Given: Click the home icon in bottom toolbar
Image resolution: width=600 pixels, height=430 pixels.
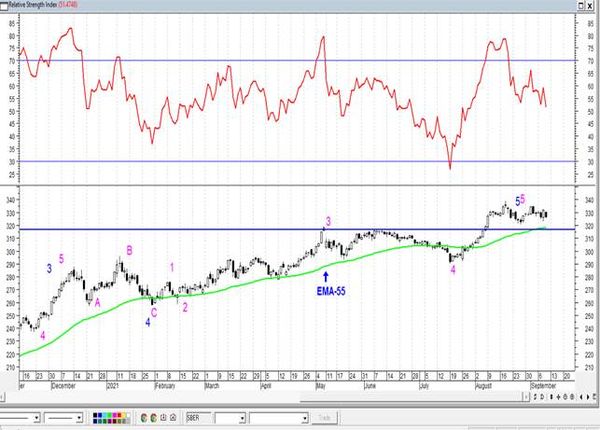Looking at the screenshot, I should tap(173, 418).
